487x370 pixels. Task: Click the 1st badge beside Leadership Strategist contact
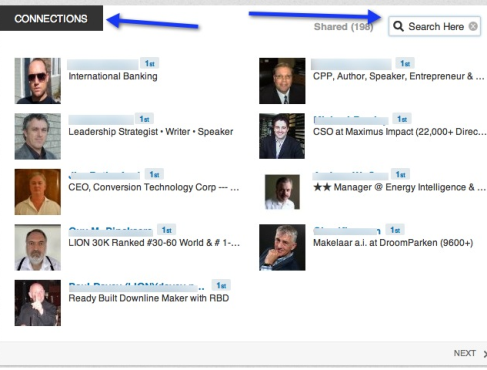144,119
